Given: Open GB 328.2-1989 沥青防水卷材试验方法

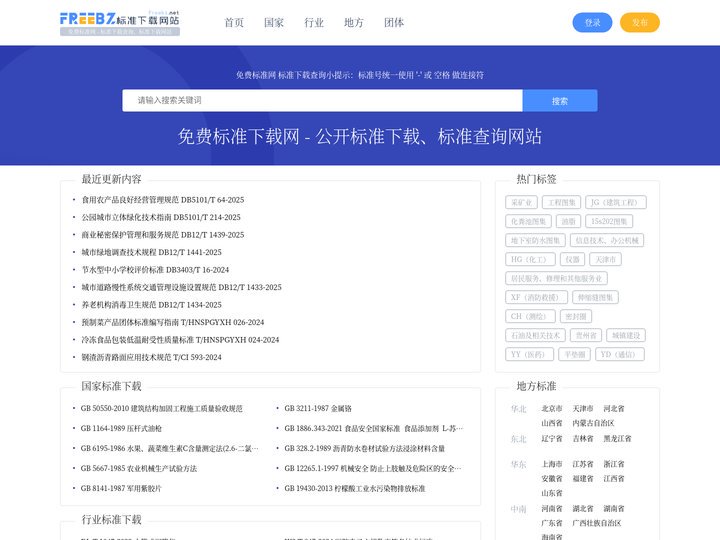Looking at the screenshot, I should tap(365, 448).
